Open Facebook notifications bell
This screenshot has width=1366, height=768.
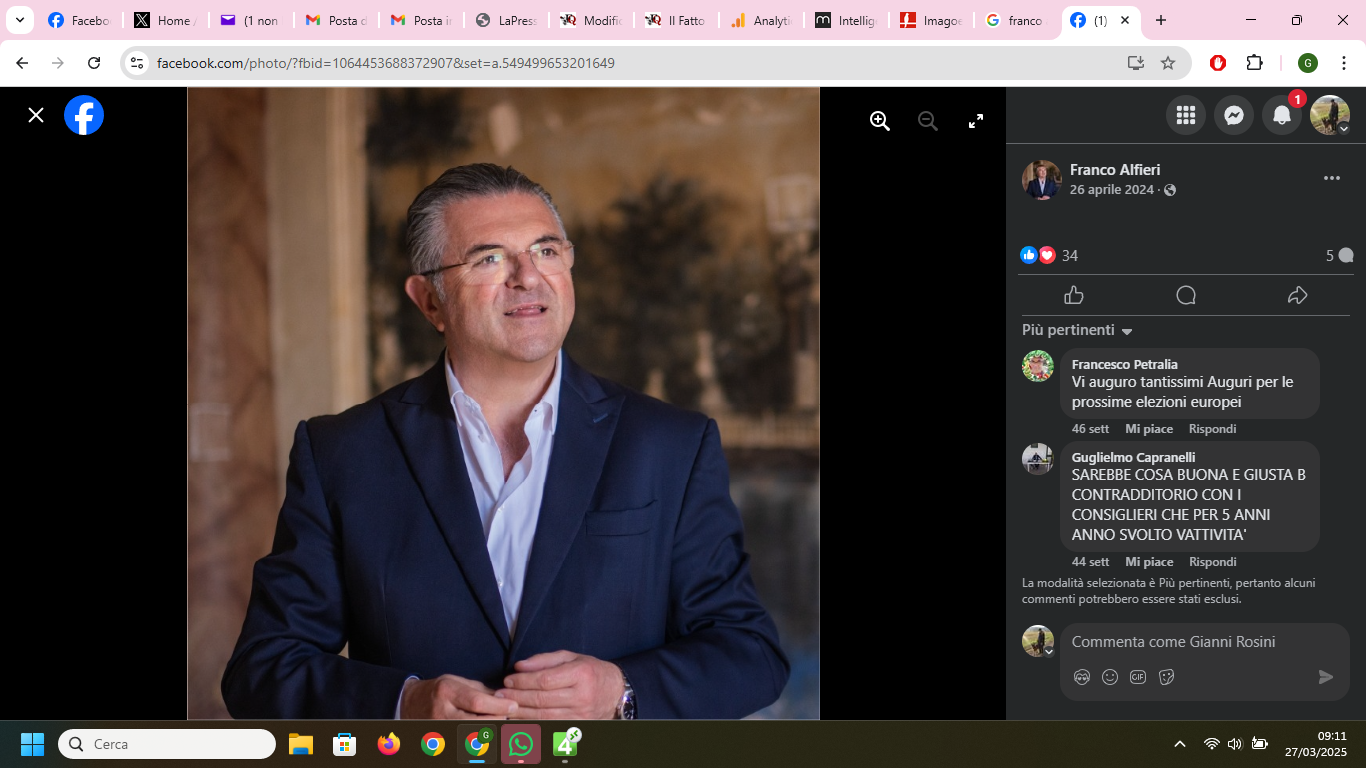[1282, 115]
